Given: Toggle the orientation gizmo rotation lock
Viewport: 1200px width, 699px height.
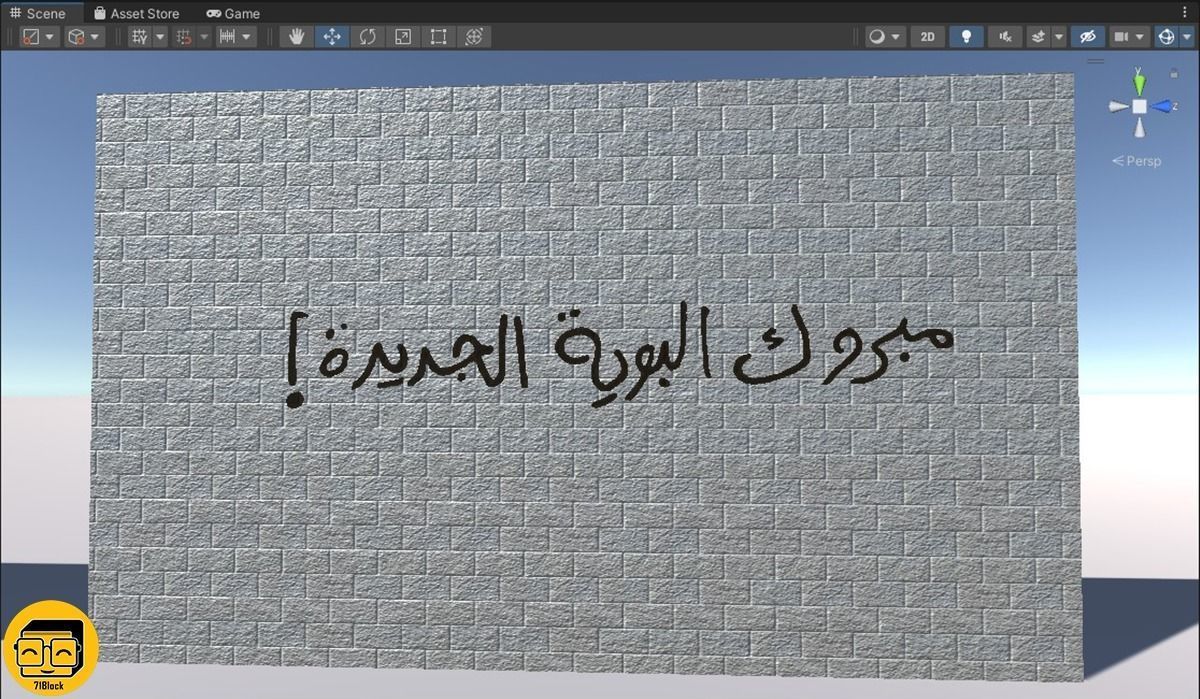Looking at the screenshot, I should click(x=1174, y=73).
